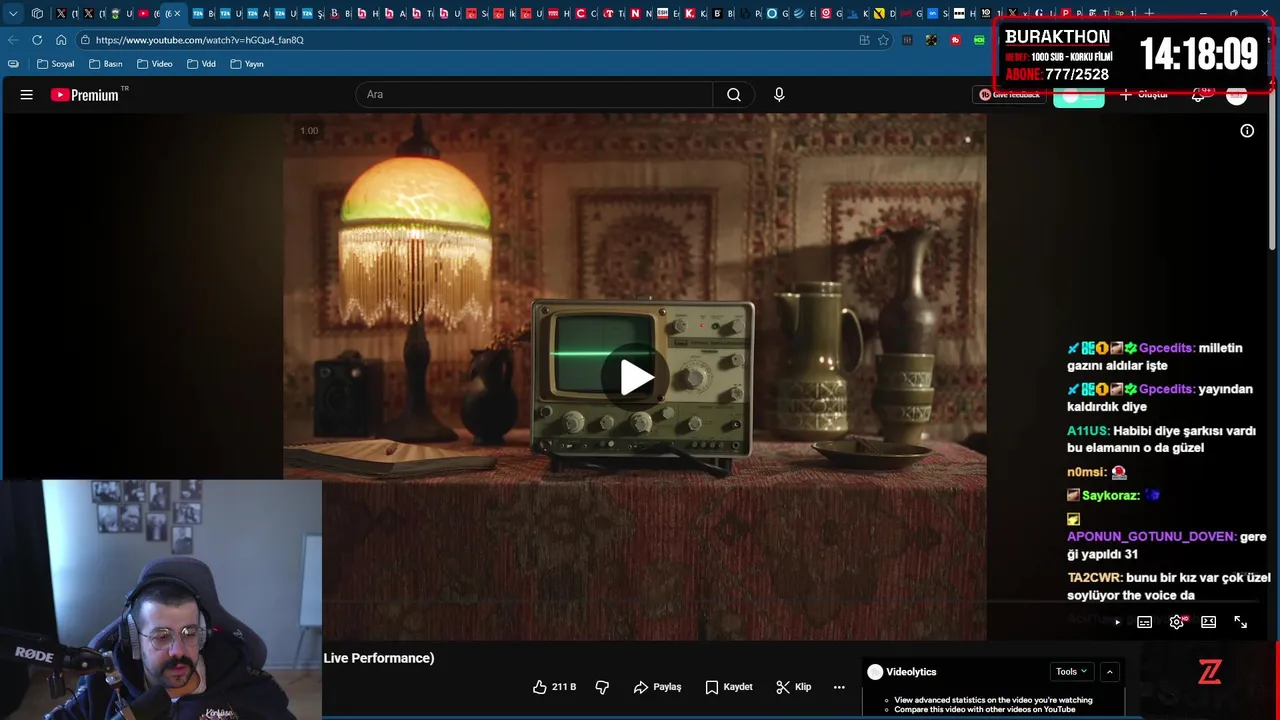
Task: Enter fullscreen mode
Action: [1241, 622]
